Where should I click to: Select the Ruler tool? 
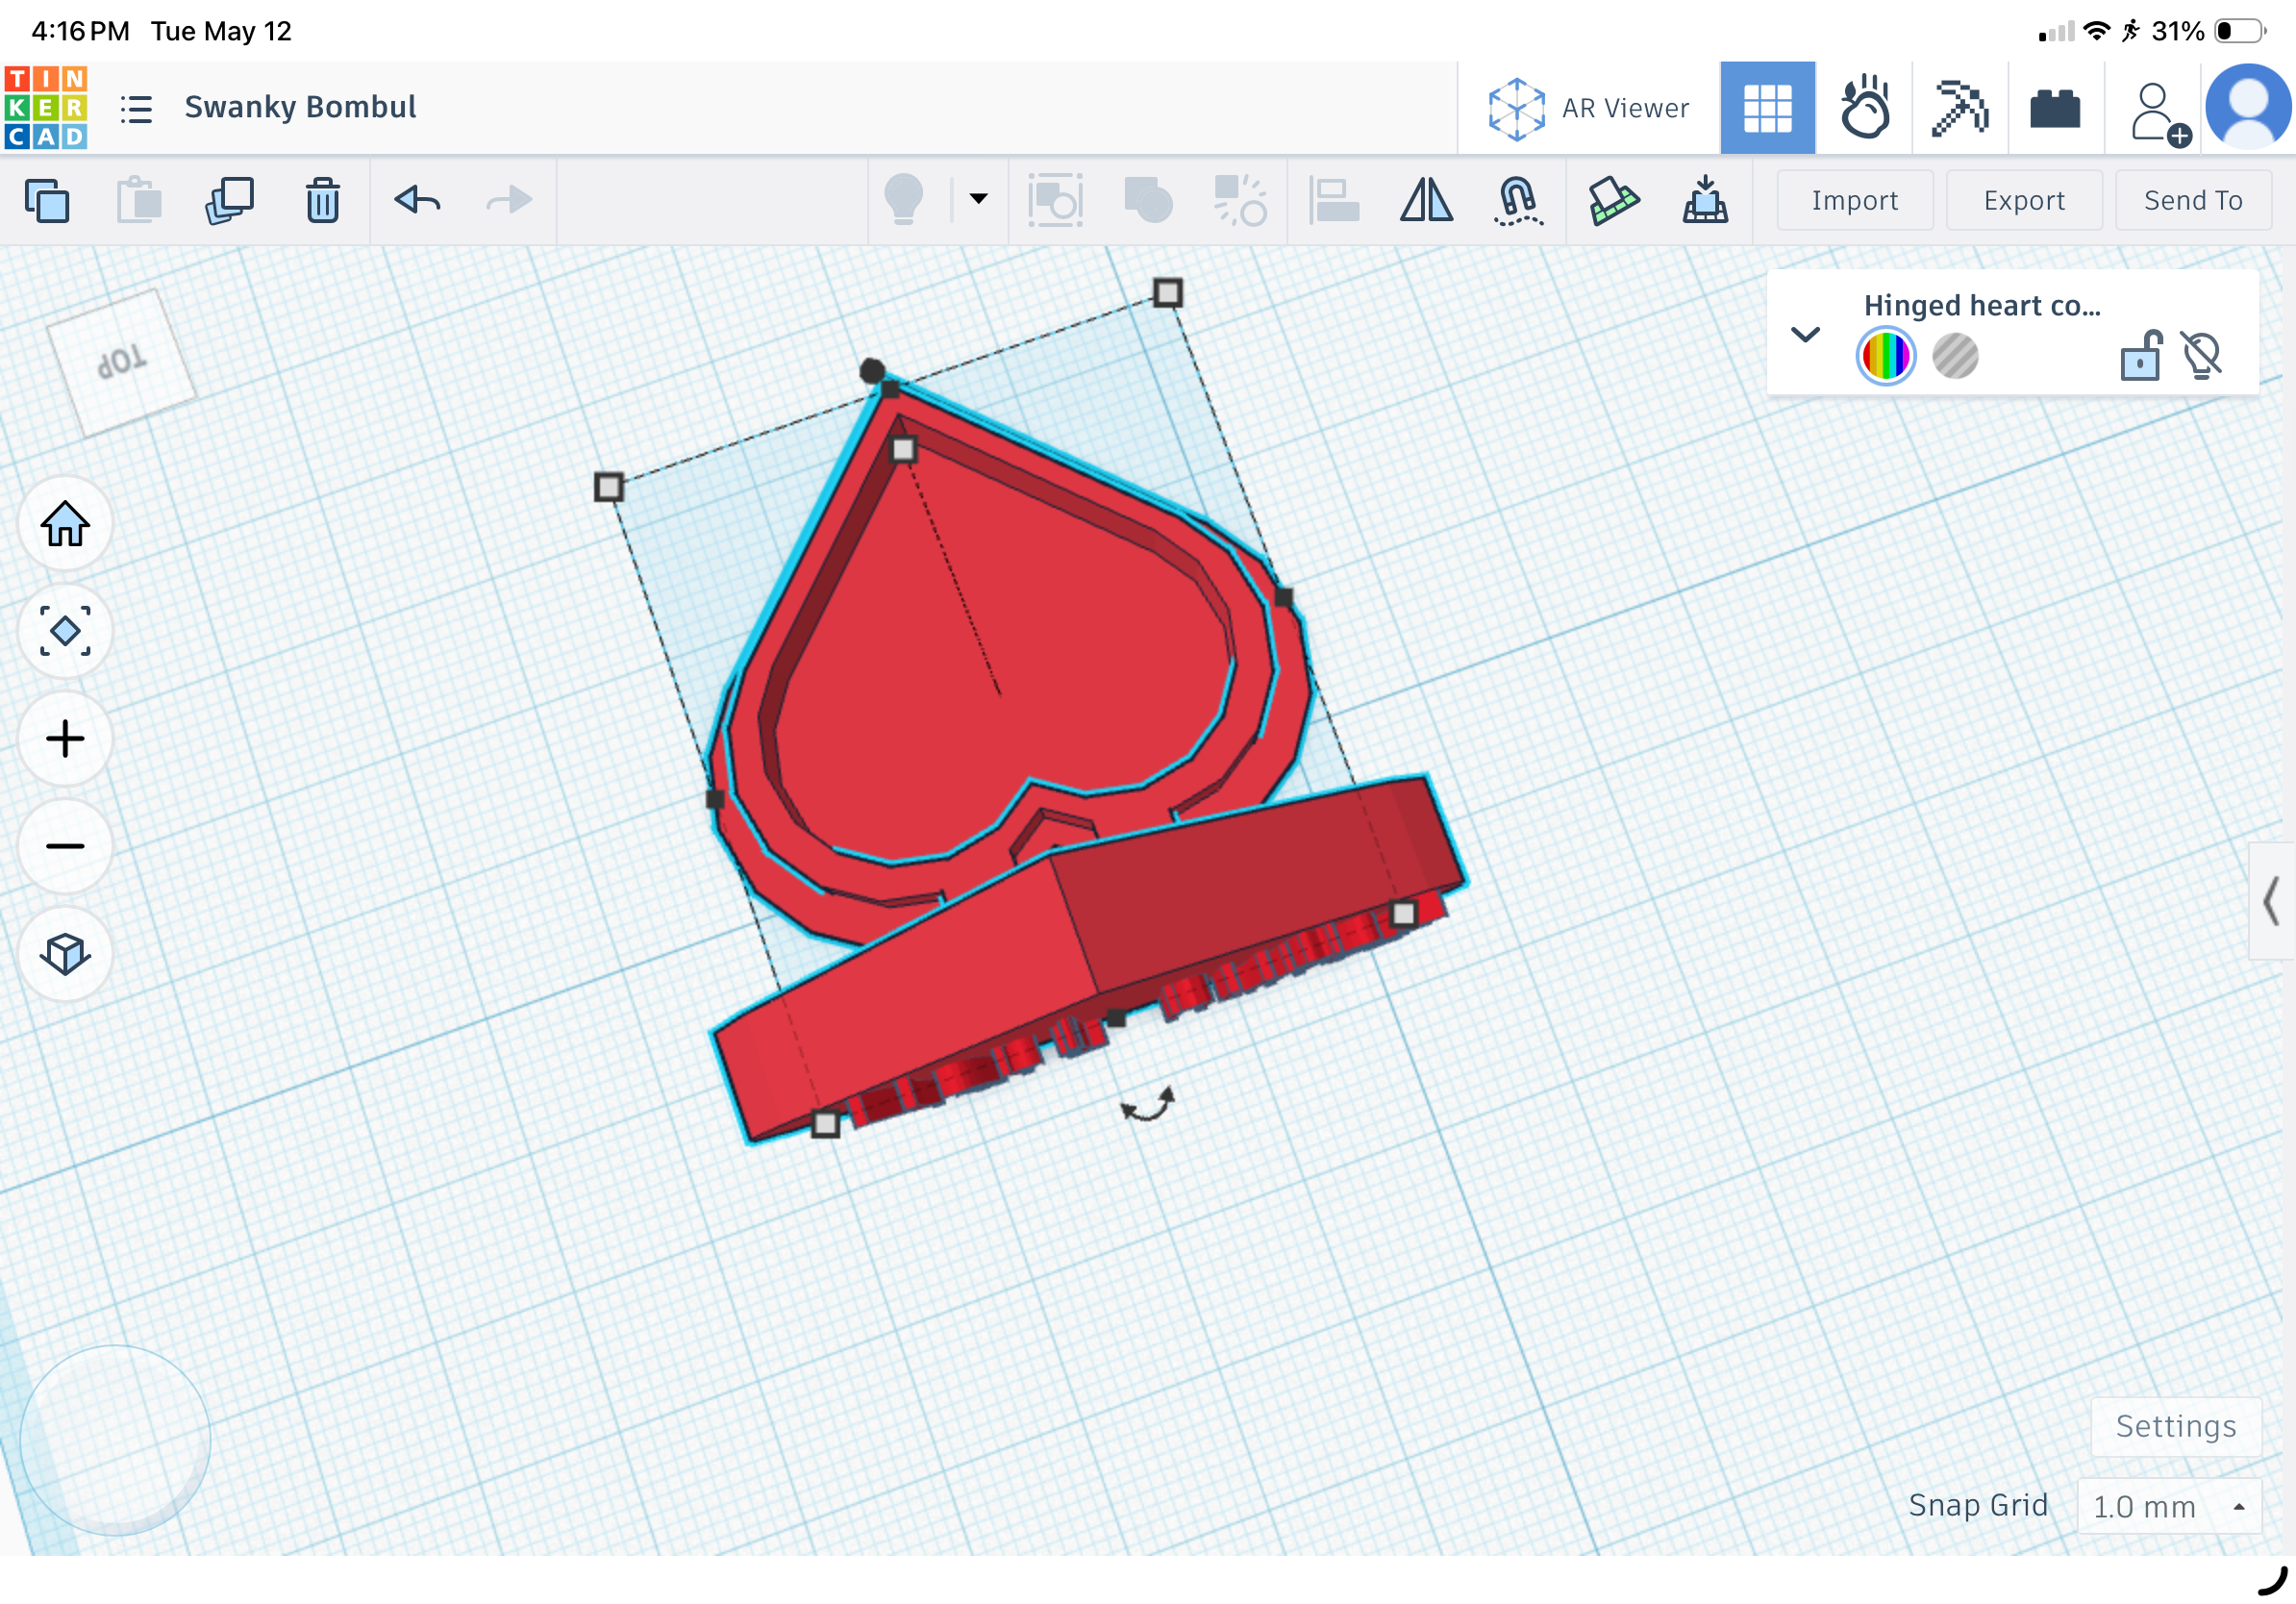click(x=1613, y=200)
